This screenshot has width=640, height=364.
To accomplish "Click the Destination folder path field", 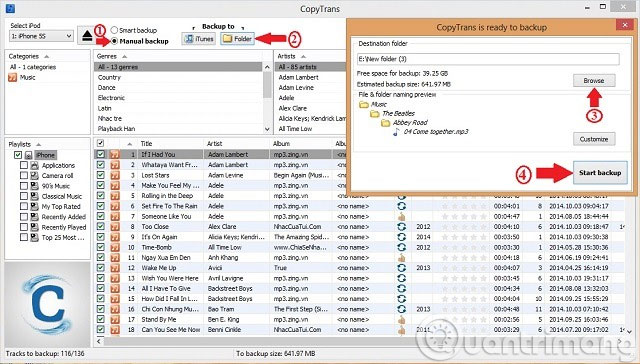I will pyautogui.click(x=488, y=59).
